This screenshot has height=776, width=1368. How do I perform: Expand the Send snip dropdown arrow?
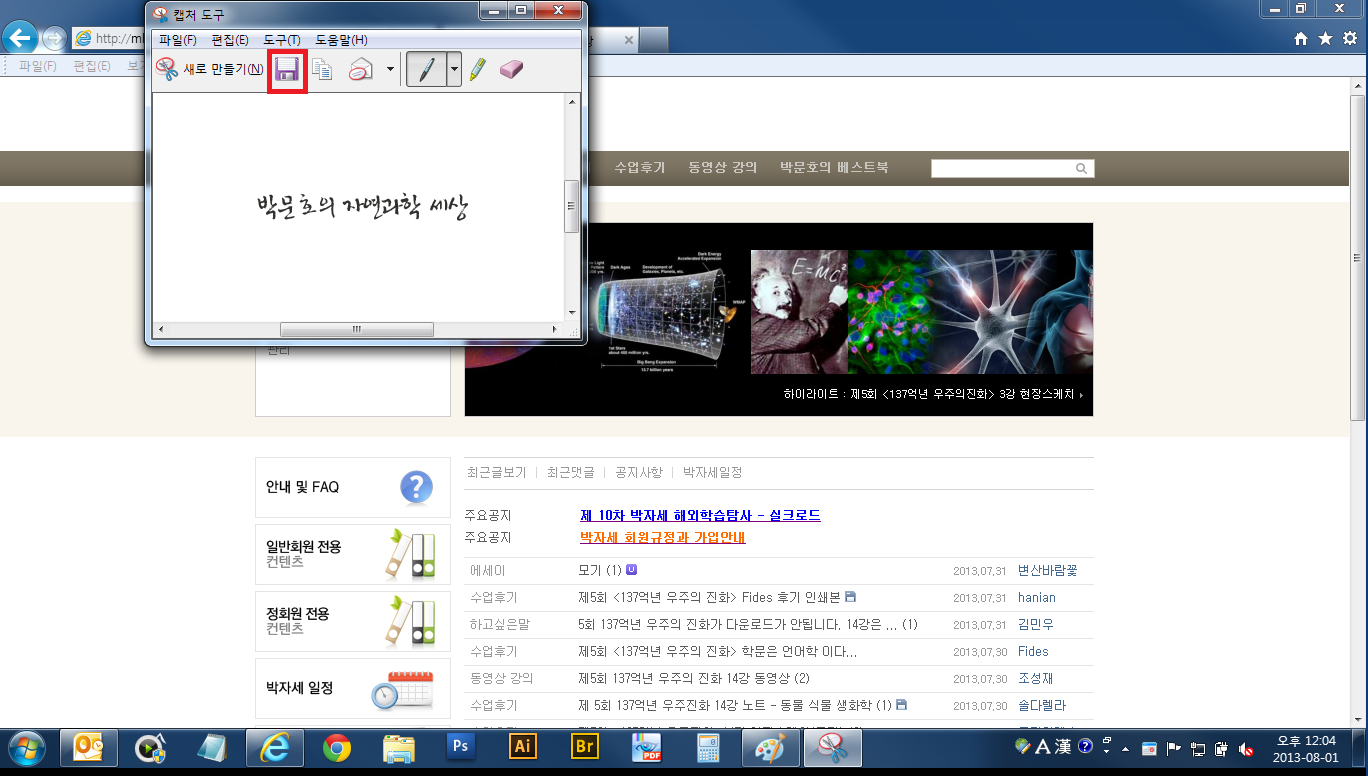390,70
